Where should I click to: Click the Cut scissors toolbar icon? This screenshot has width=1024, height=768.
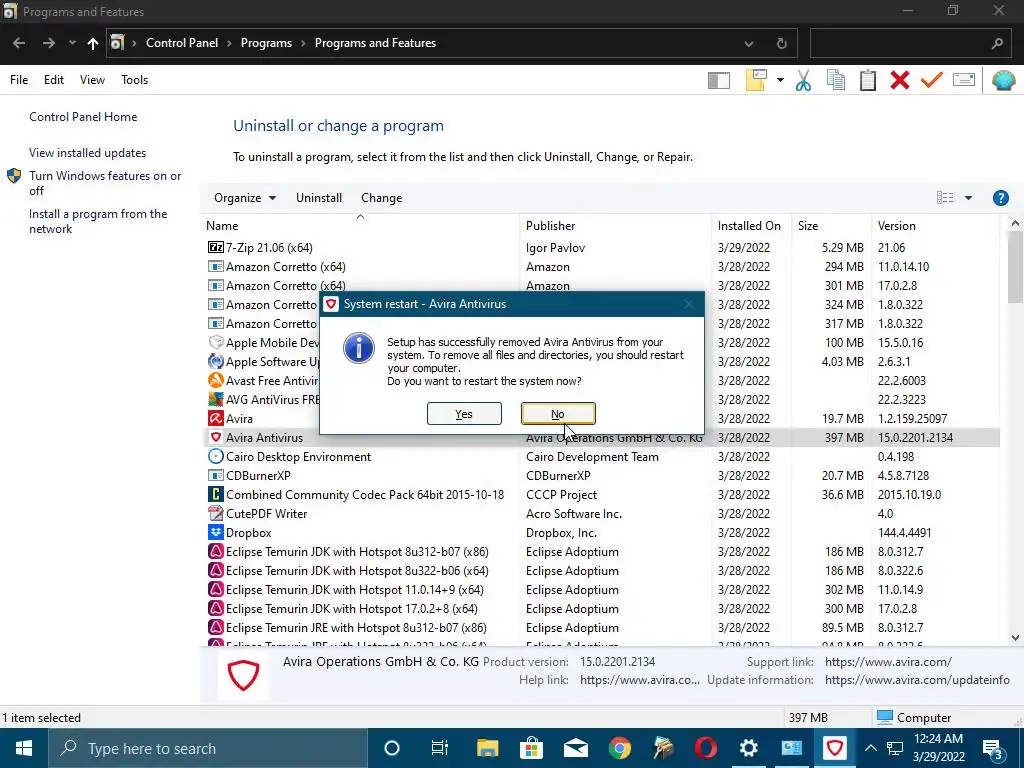[803, 80]
